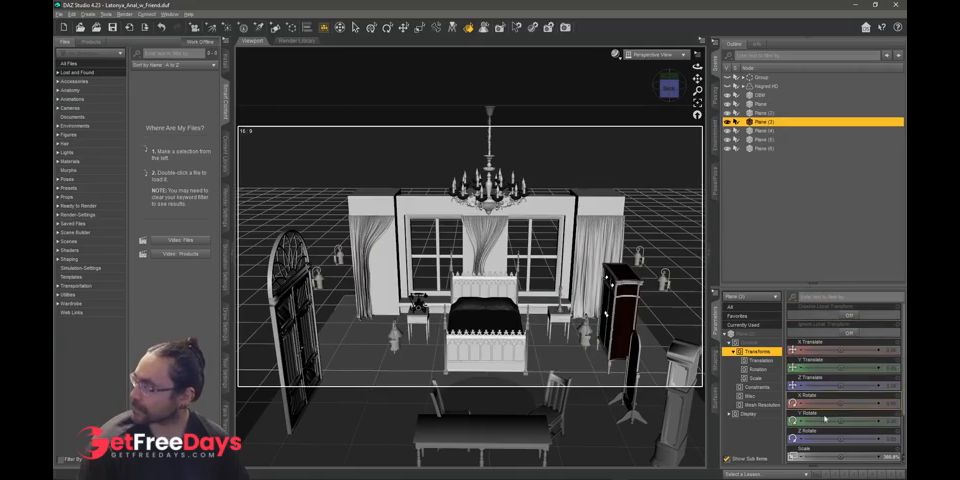Open the Perspective View dropdown
Image resolution: width=960 pixels, height=480 pixels.
pos(657,54)
